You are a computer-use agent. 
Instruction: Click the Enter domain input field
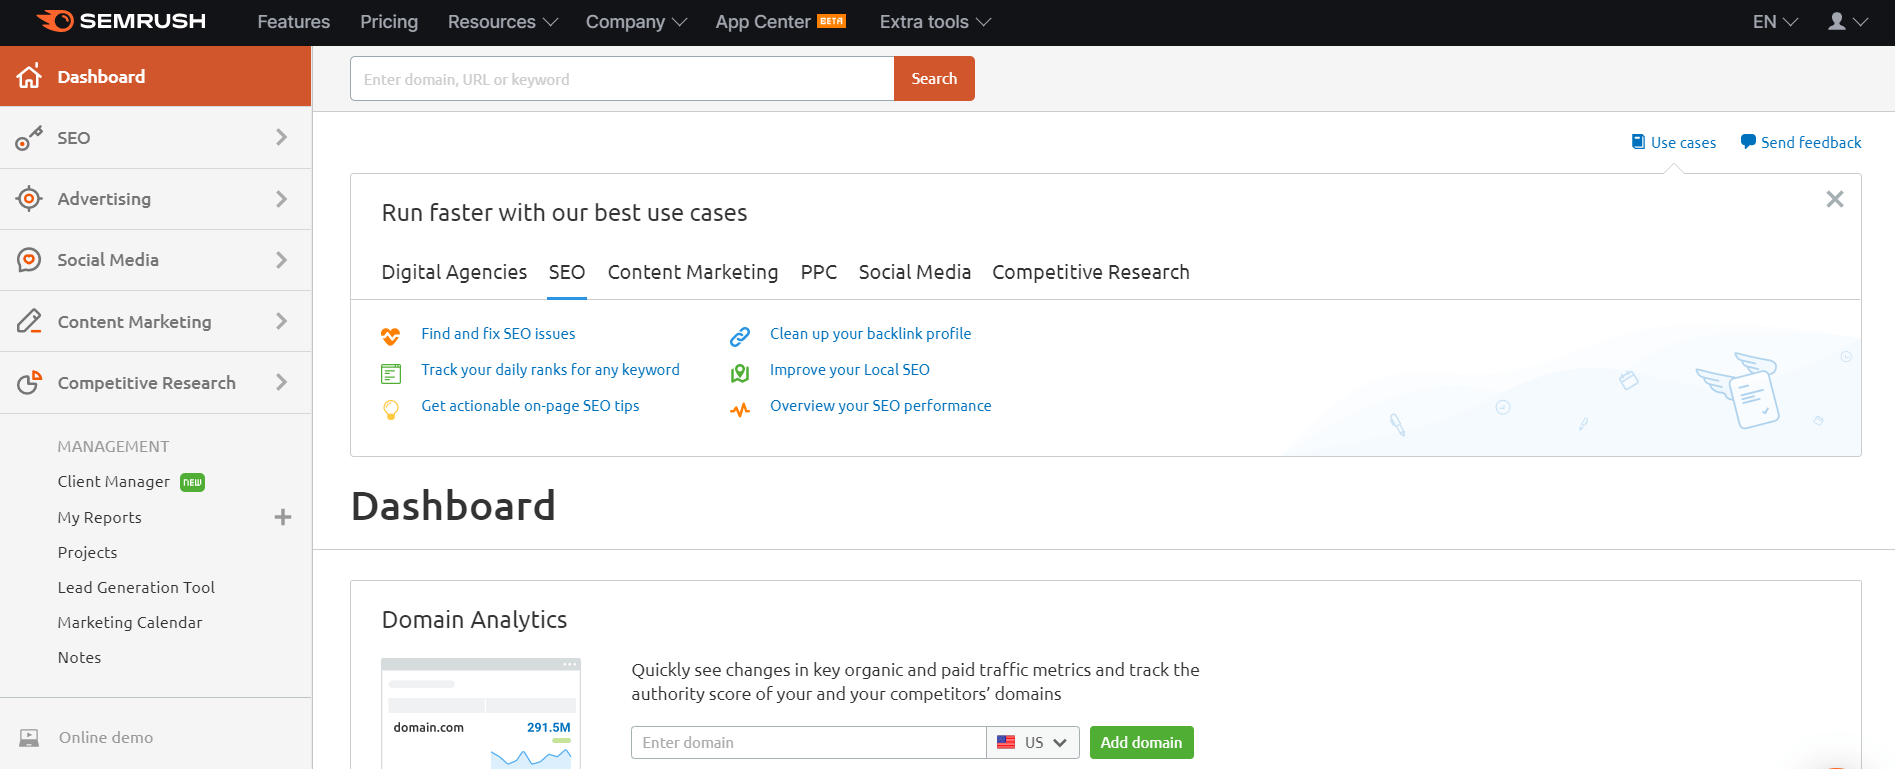coord(808,742)
